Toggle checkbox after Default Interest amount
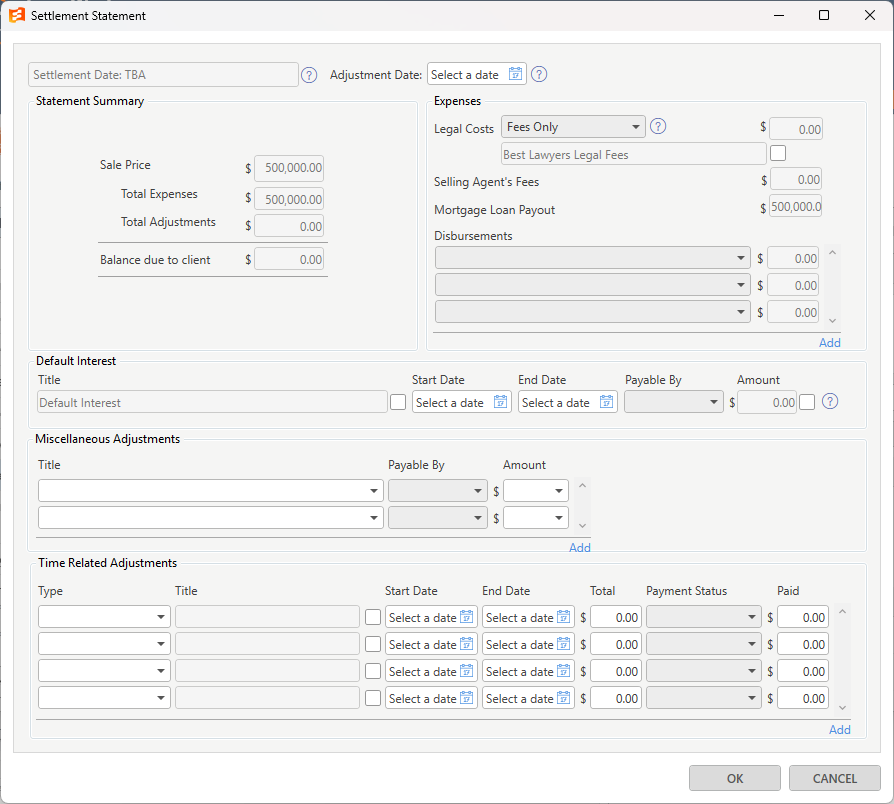Image resolution: width=894 pixels, height=804 pixels. (x=807, y=402)
